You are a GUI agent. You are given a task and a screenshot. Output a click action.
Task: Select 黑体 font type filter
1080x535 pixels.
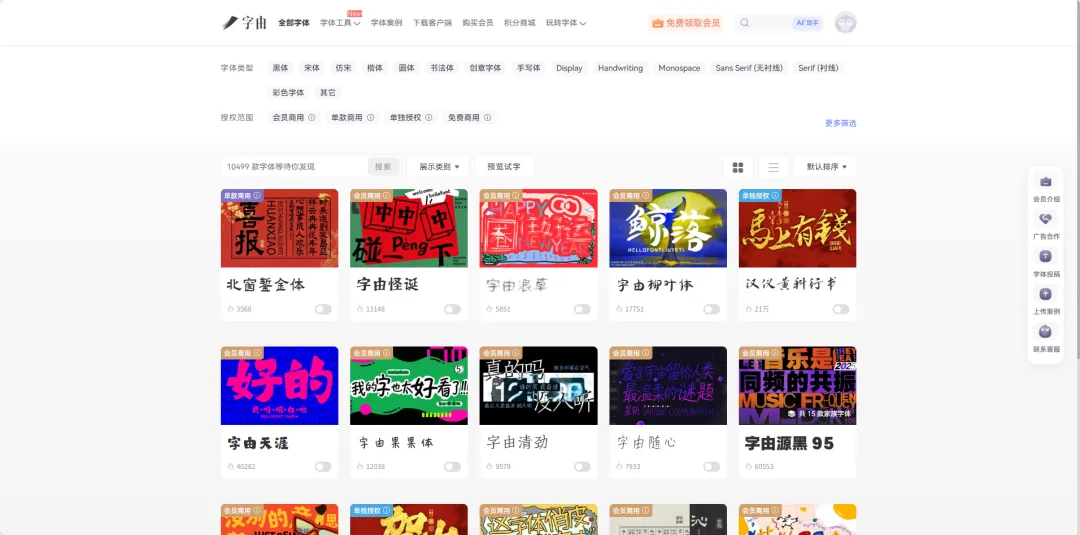[x=280, y=68]
